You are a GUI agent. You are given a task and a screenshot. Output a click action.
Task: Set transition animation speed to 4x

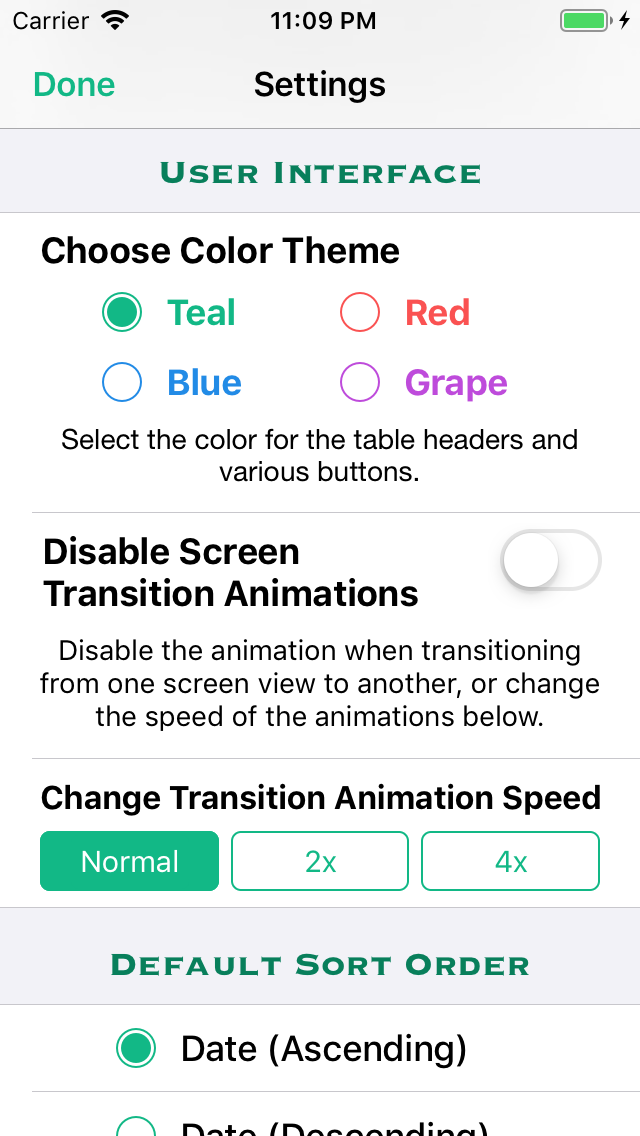click(510, 861)
